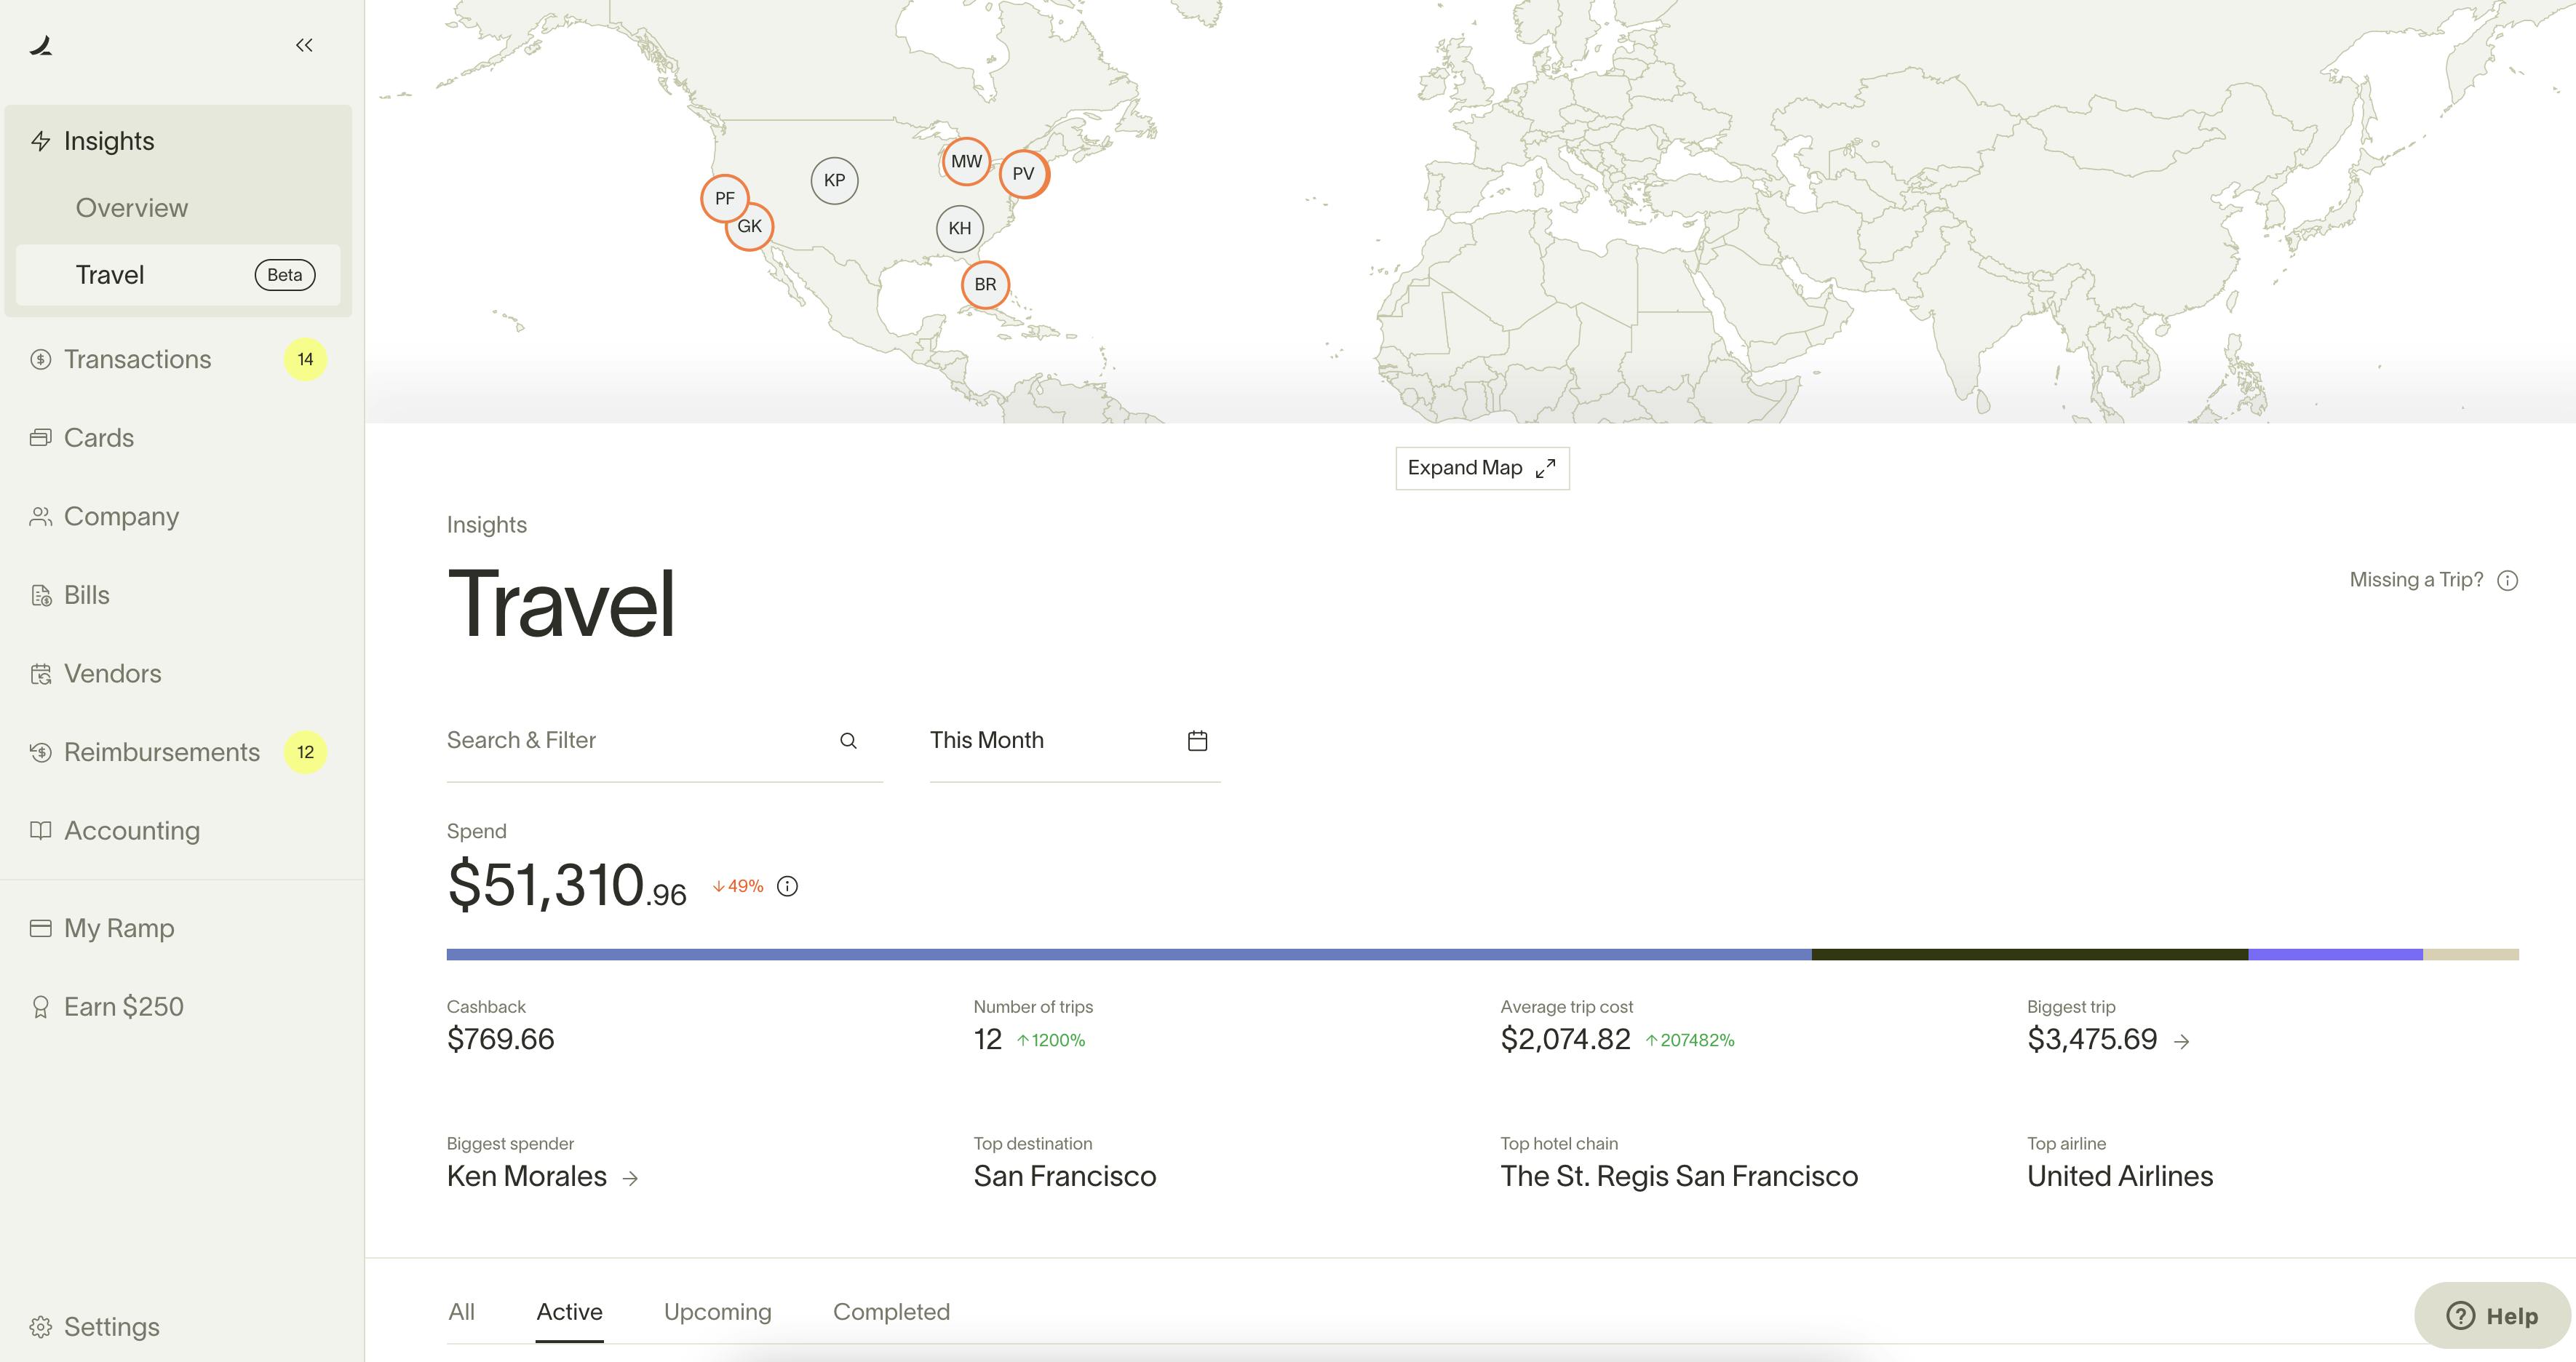Click the Expand Map button
The image size is (2576, 1362).
pyautogui.click(x=1481, y=468)
